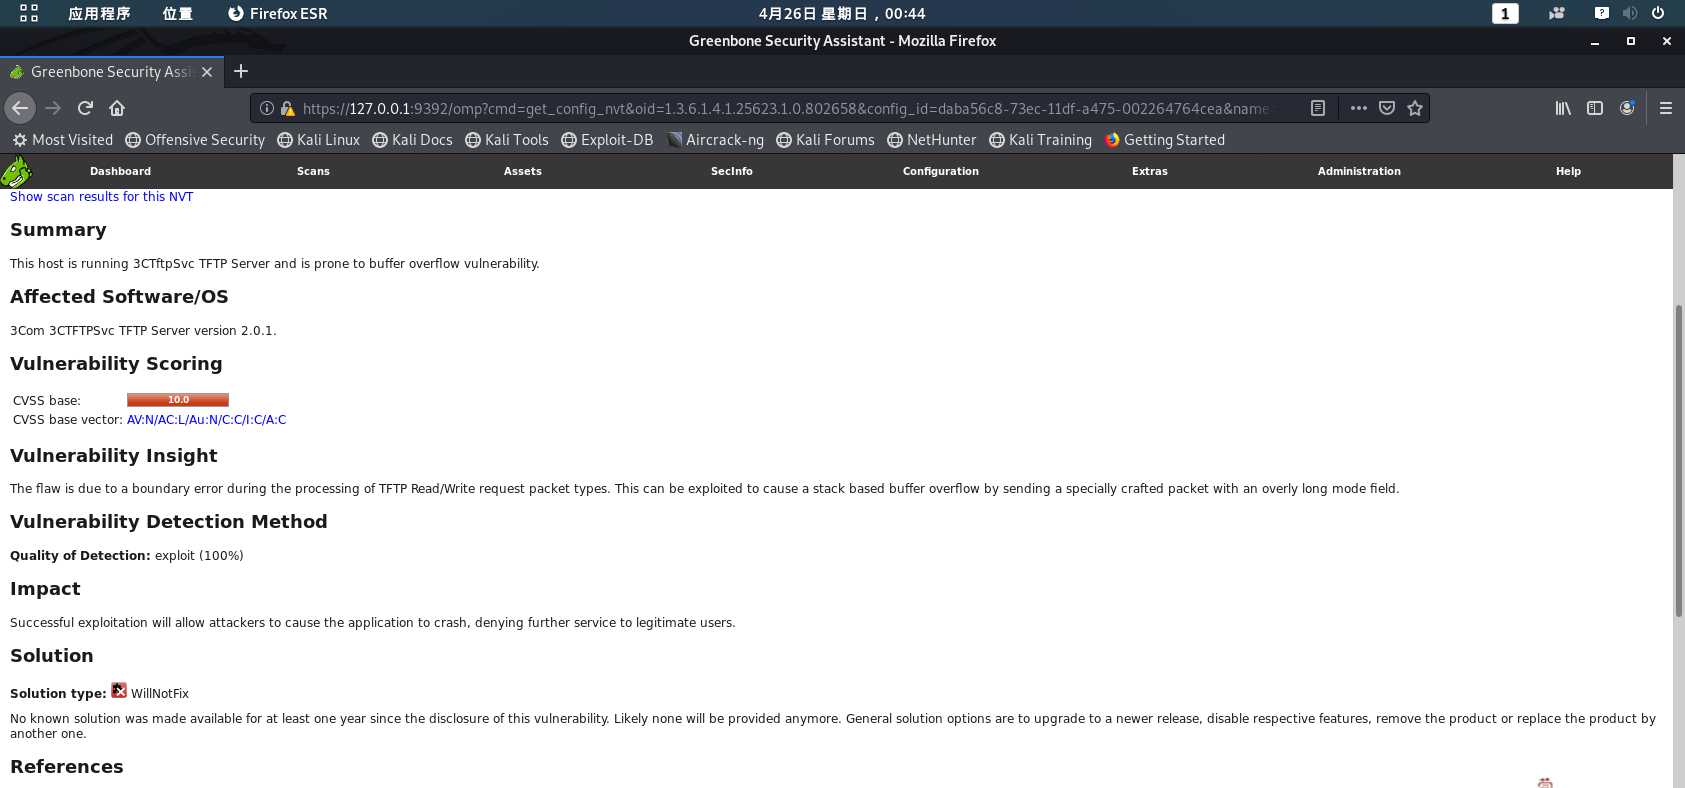Open the 位置 places menu

point(177,13)
